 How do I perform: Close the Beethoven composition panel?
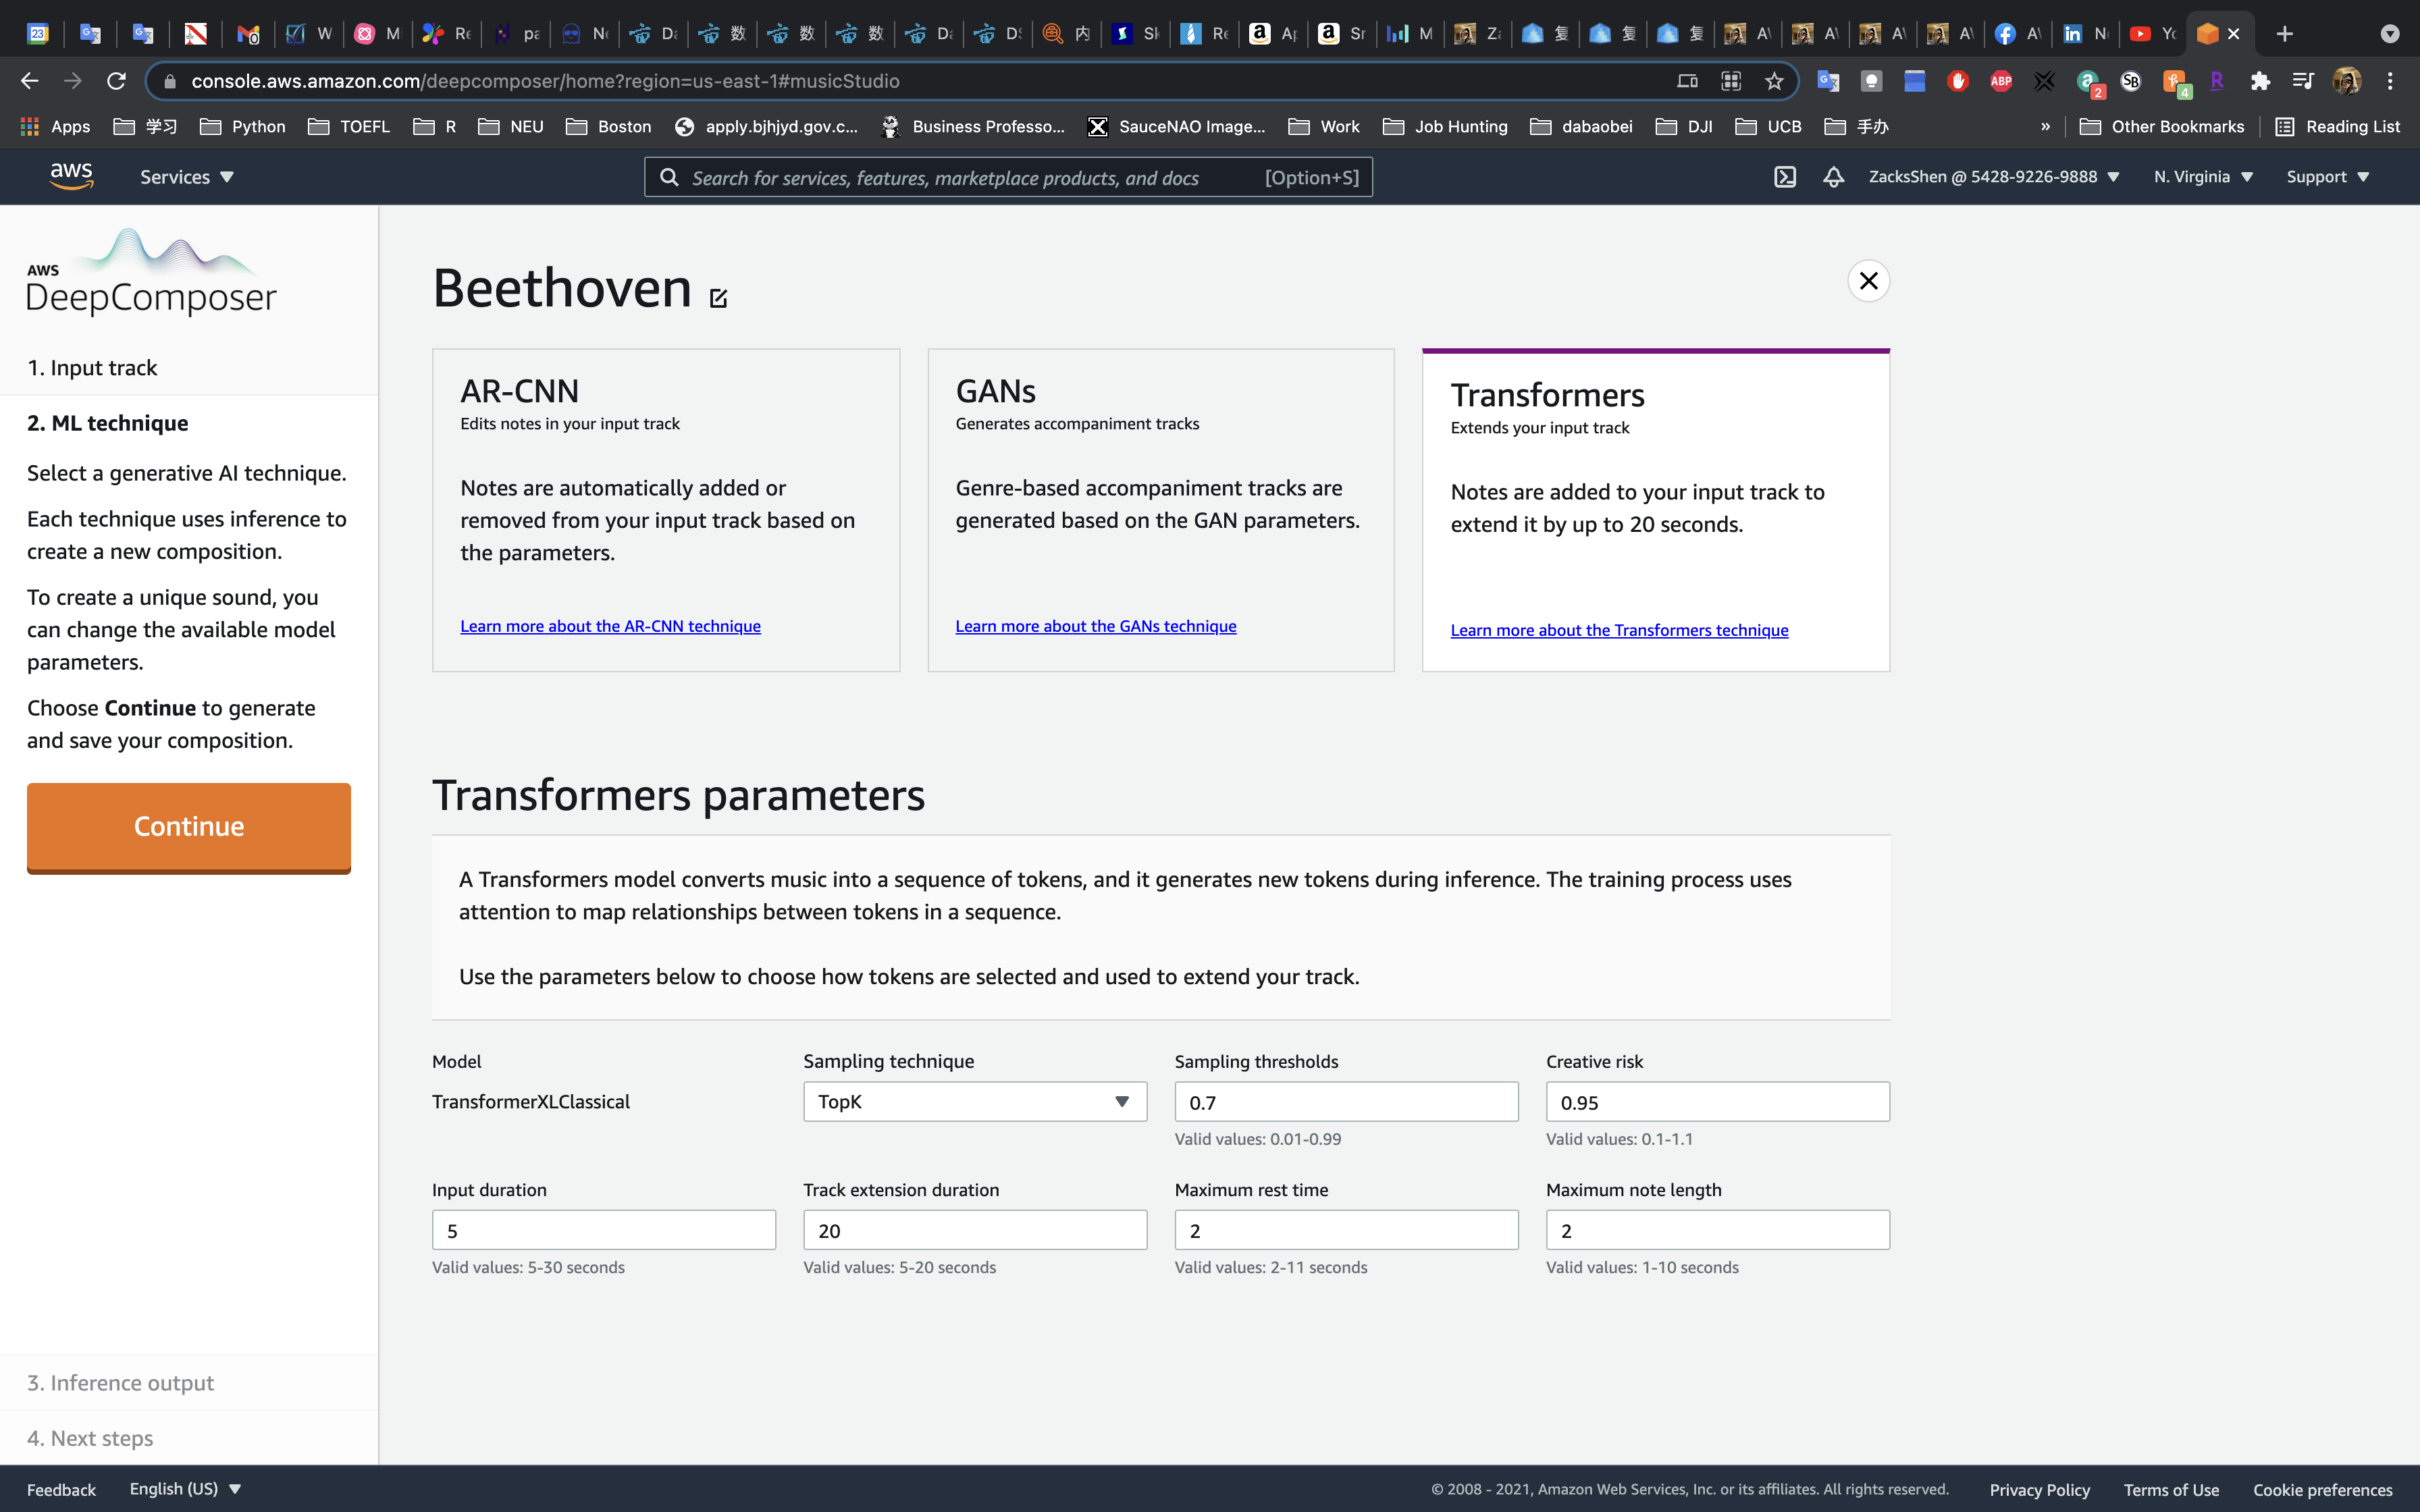tap(1868, 281)
